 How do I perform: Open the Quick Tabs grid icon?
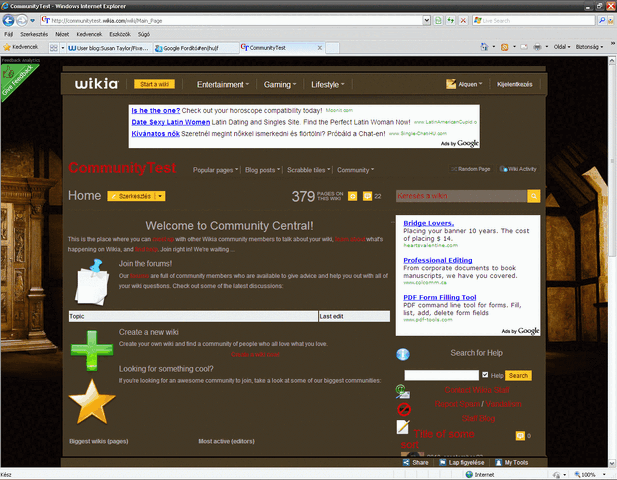tap(54, 48)
